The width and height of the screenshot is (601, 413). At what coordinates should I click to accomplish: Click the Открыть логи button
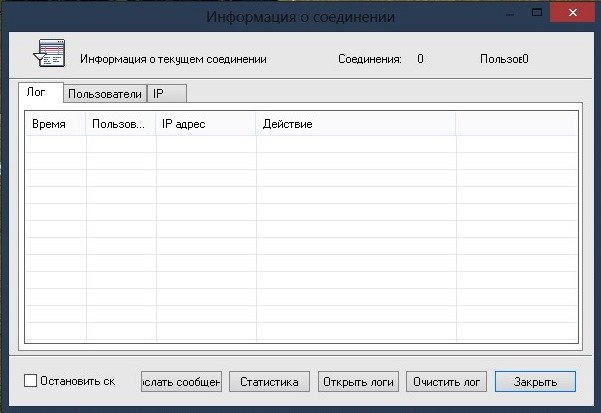(358, 381)
